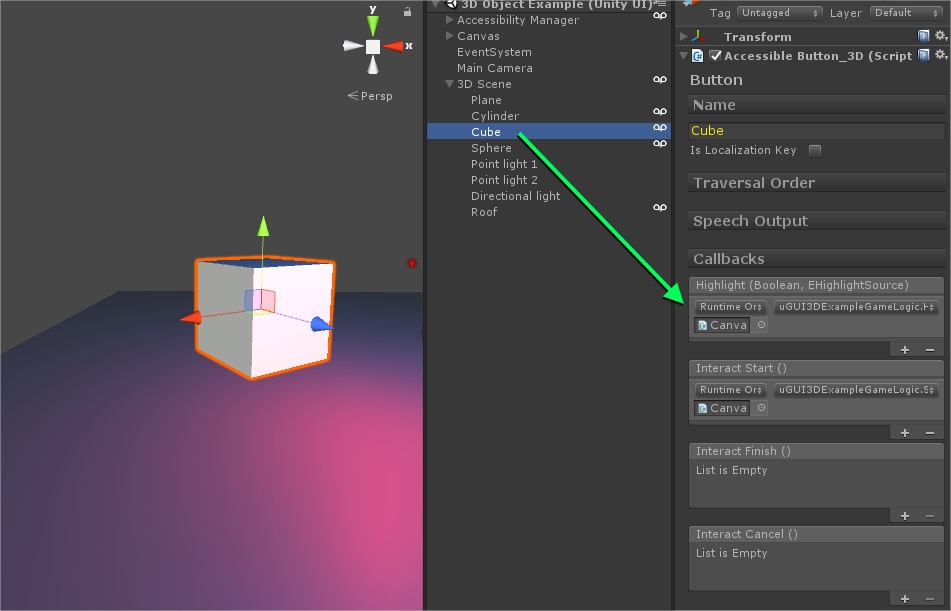Image resolution: width=951 pixels, height=611 pixels.
Task: Collapse the 3D Scene hierarchy group
Action: [450, 84]
